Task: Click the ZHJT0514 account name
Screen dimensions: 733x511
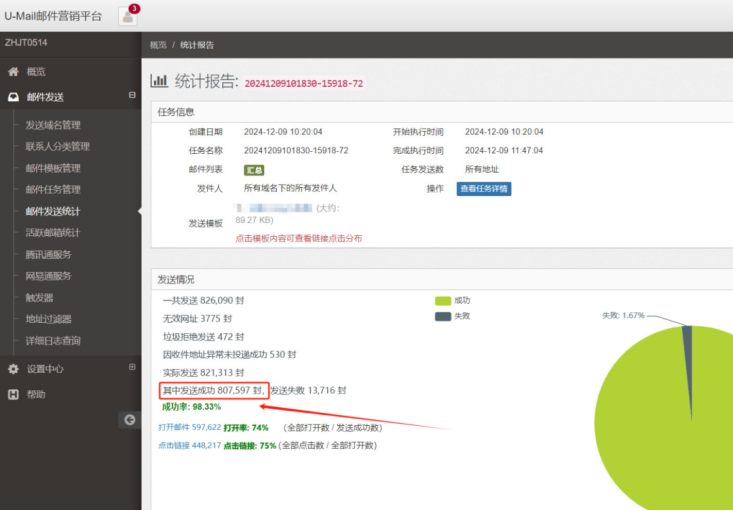Action: click(x=26, y=43)
